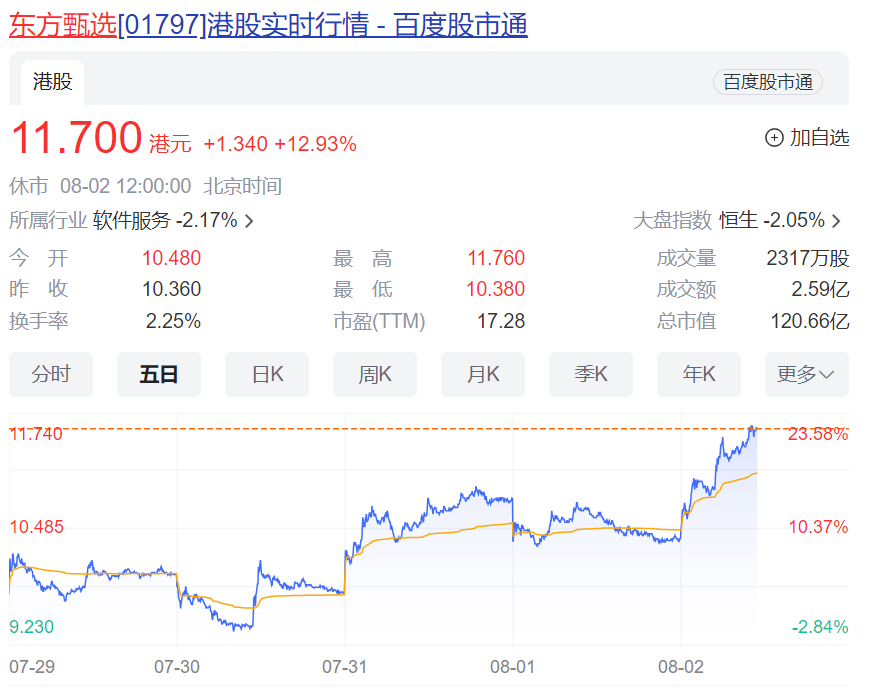Click the 07-29 date on chart axis

coord(32,667)
